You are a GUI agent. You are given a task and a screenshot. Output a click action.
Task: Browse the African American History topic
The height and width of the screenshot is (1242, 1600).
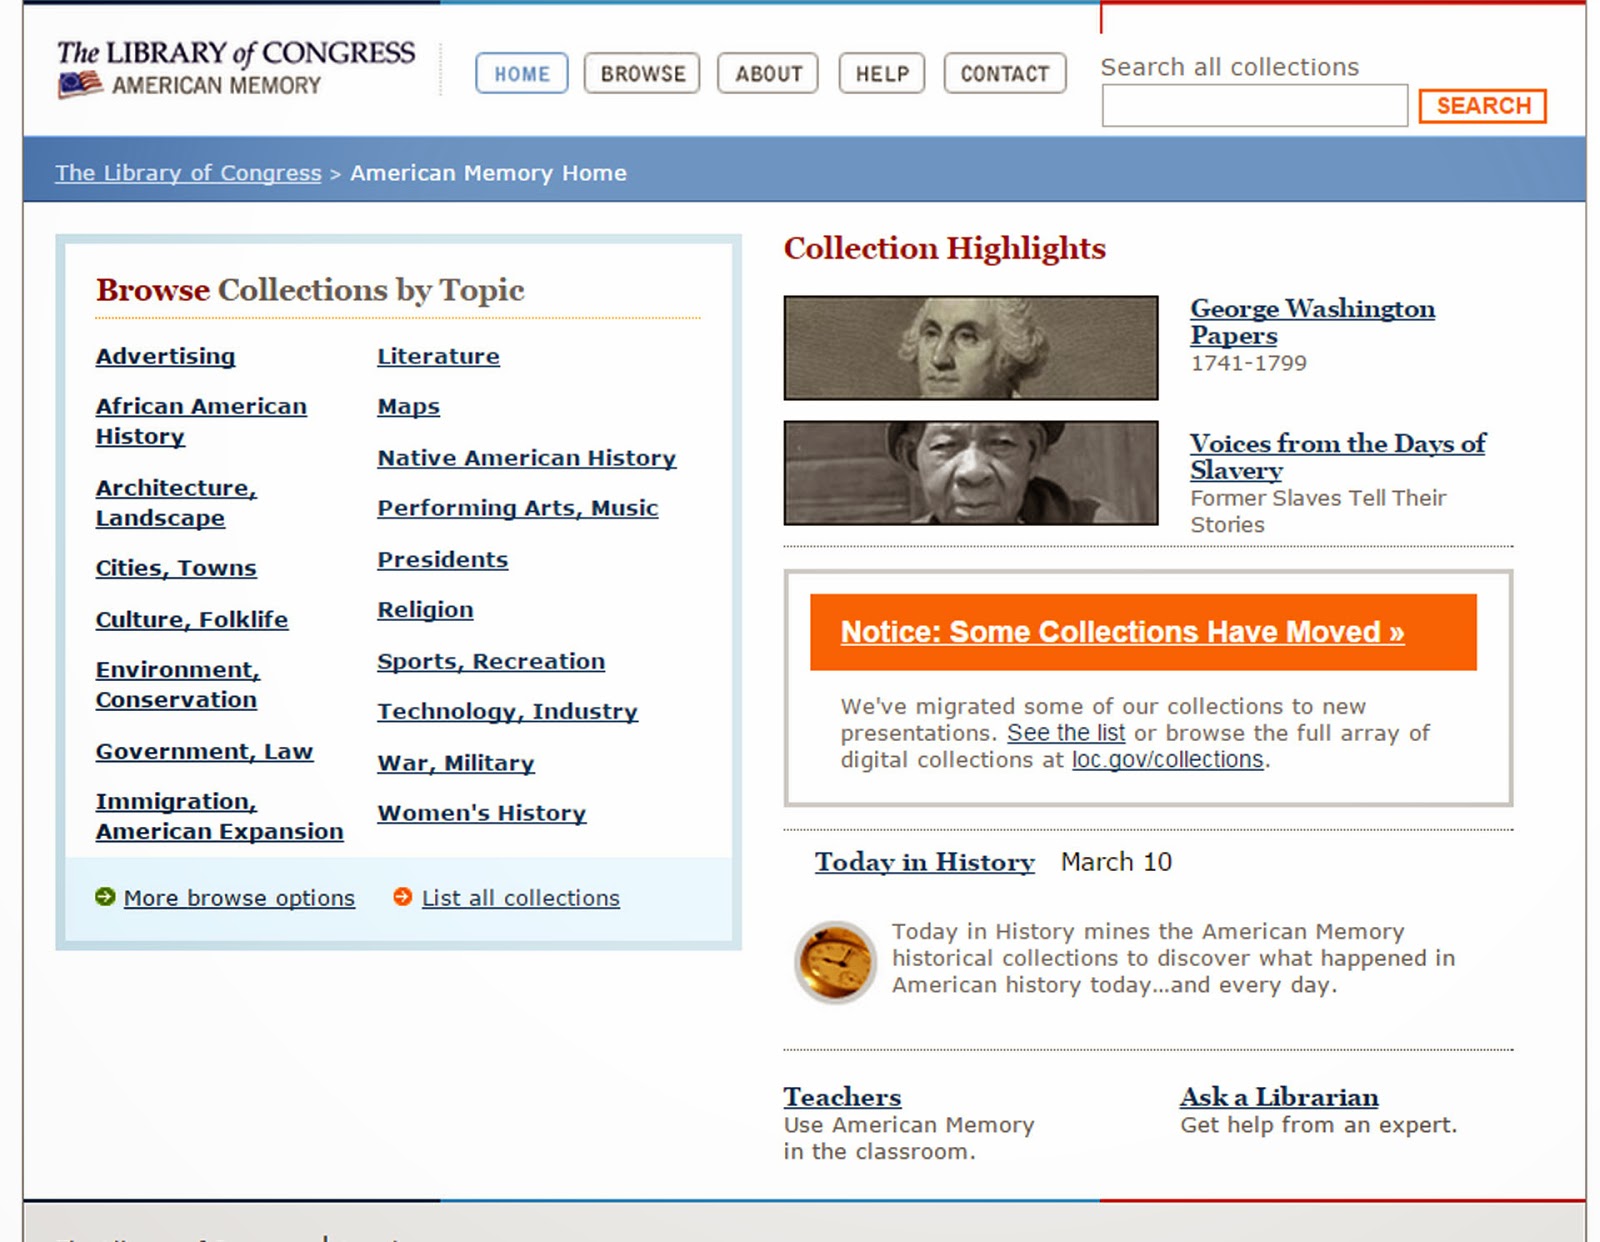(x=201, y=421)
